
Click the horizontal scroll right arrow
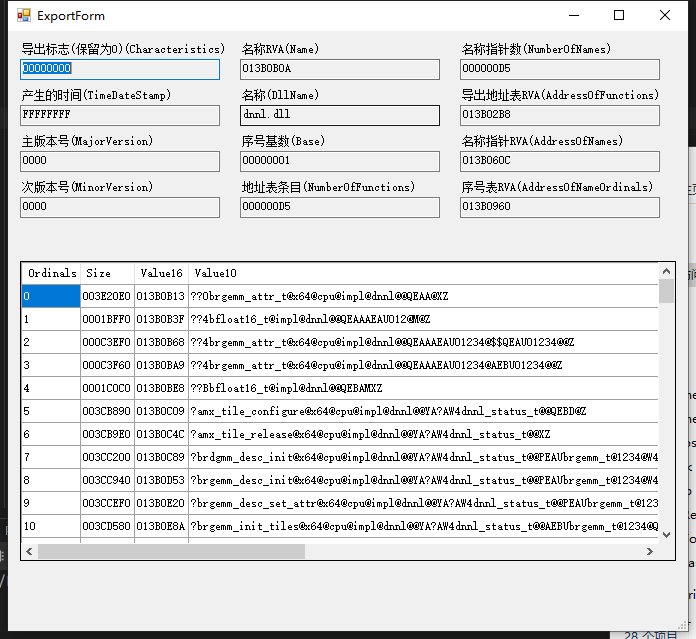(650, 552)
